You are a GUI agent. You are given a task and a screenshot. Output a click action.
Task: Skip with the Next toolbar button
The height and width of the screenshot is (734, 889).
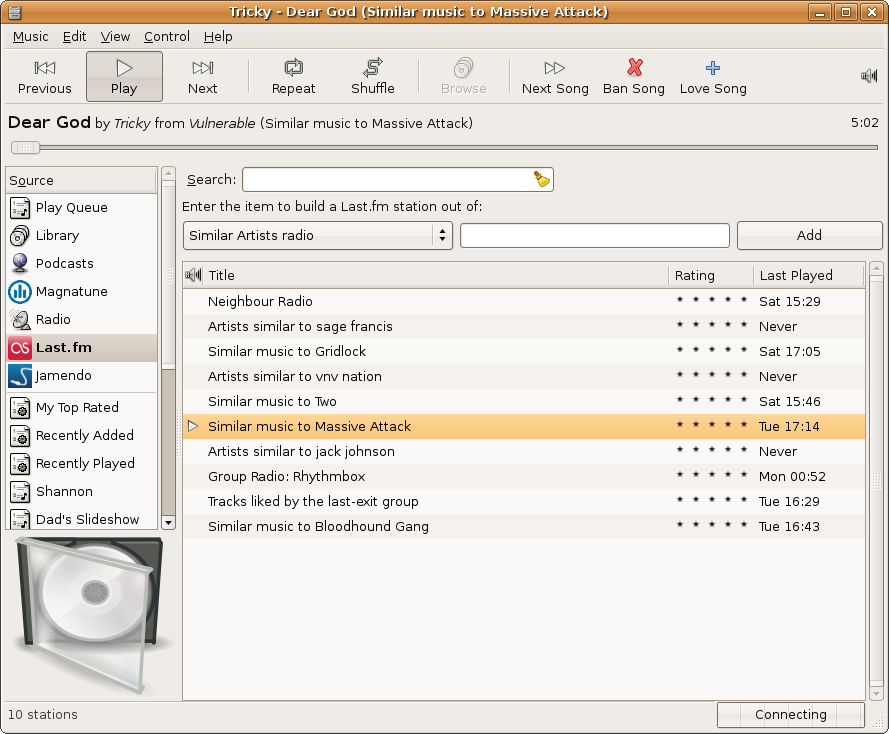tap(202, 77)
